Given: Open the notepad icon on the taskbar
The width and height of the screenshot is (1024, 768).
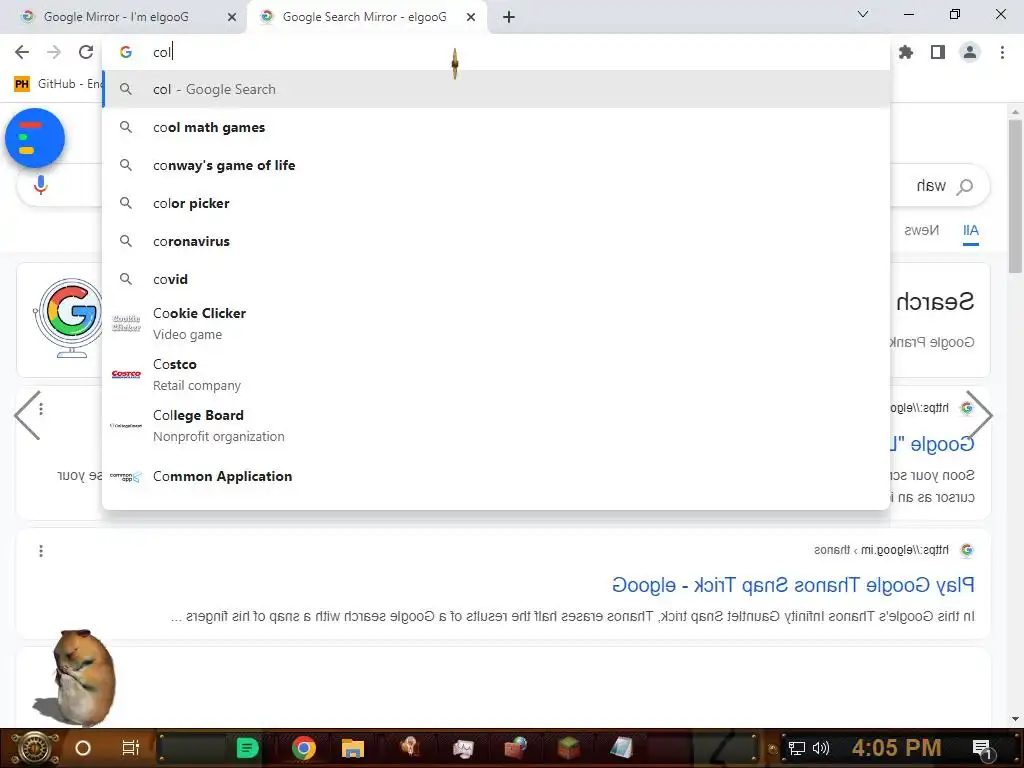Looking at the screenshot, I should pyautogui.click(x=622, y=748).
